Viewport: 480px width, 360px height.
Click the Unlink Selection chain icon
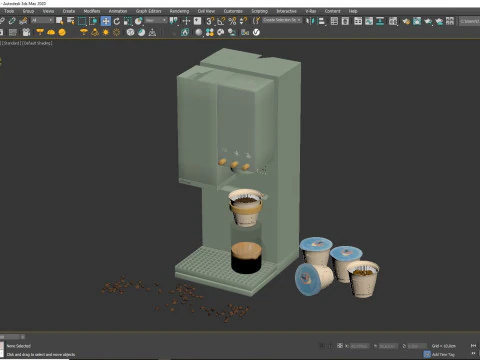12,21
